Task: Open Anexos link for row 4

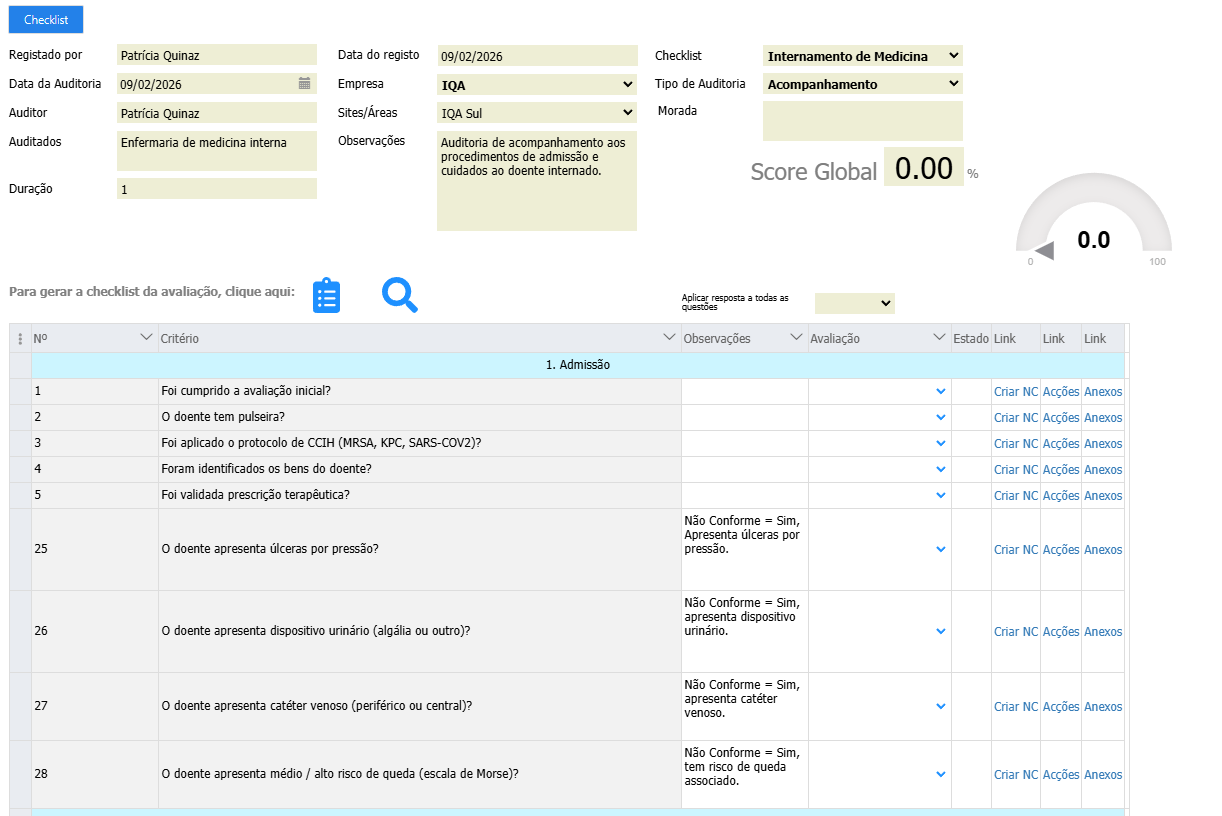Action: [x=1103, y=470]
